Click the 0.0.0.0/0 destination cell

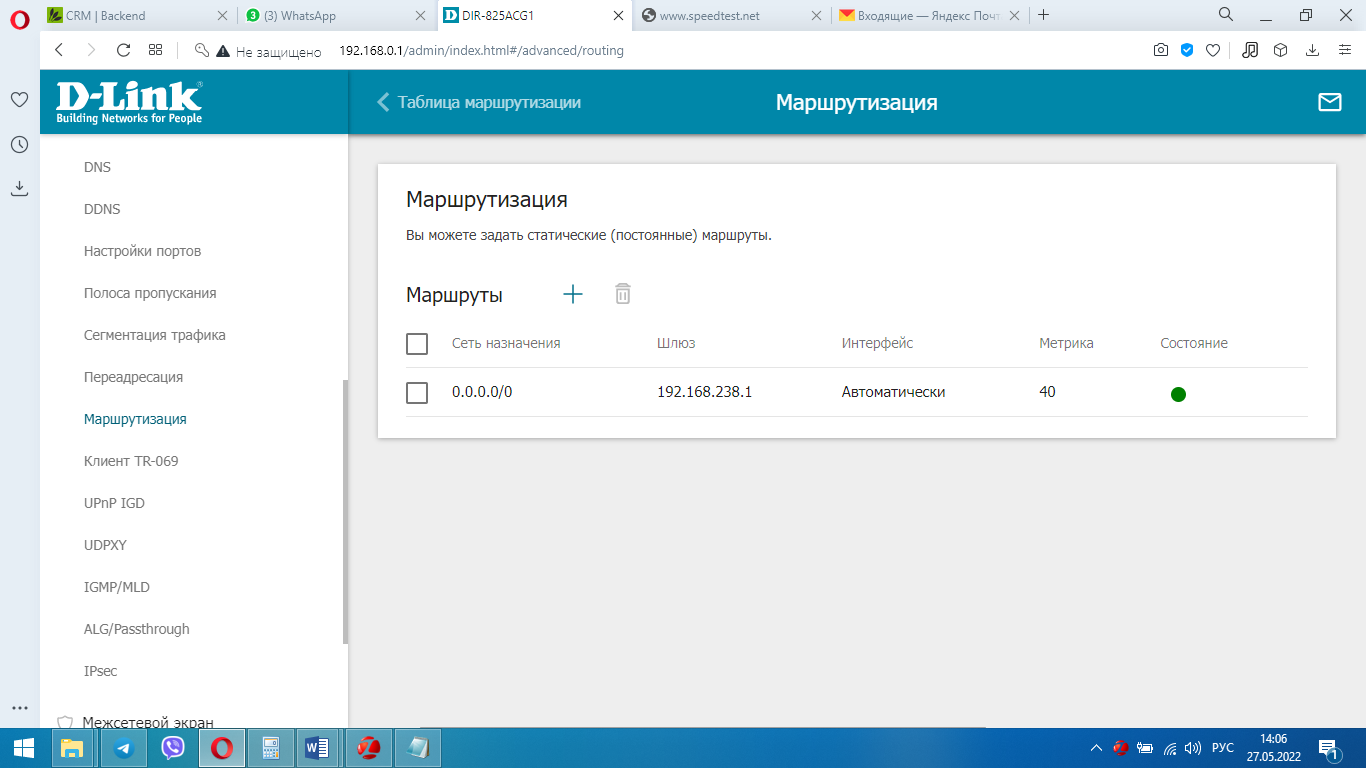click(482, 392)
